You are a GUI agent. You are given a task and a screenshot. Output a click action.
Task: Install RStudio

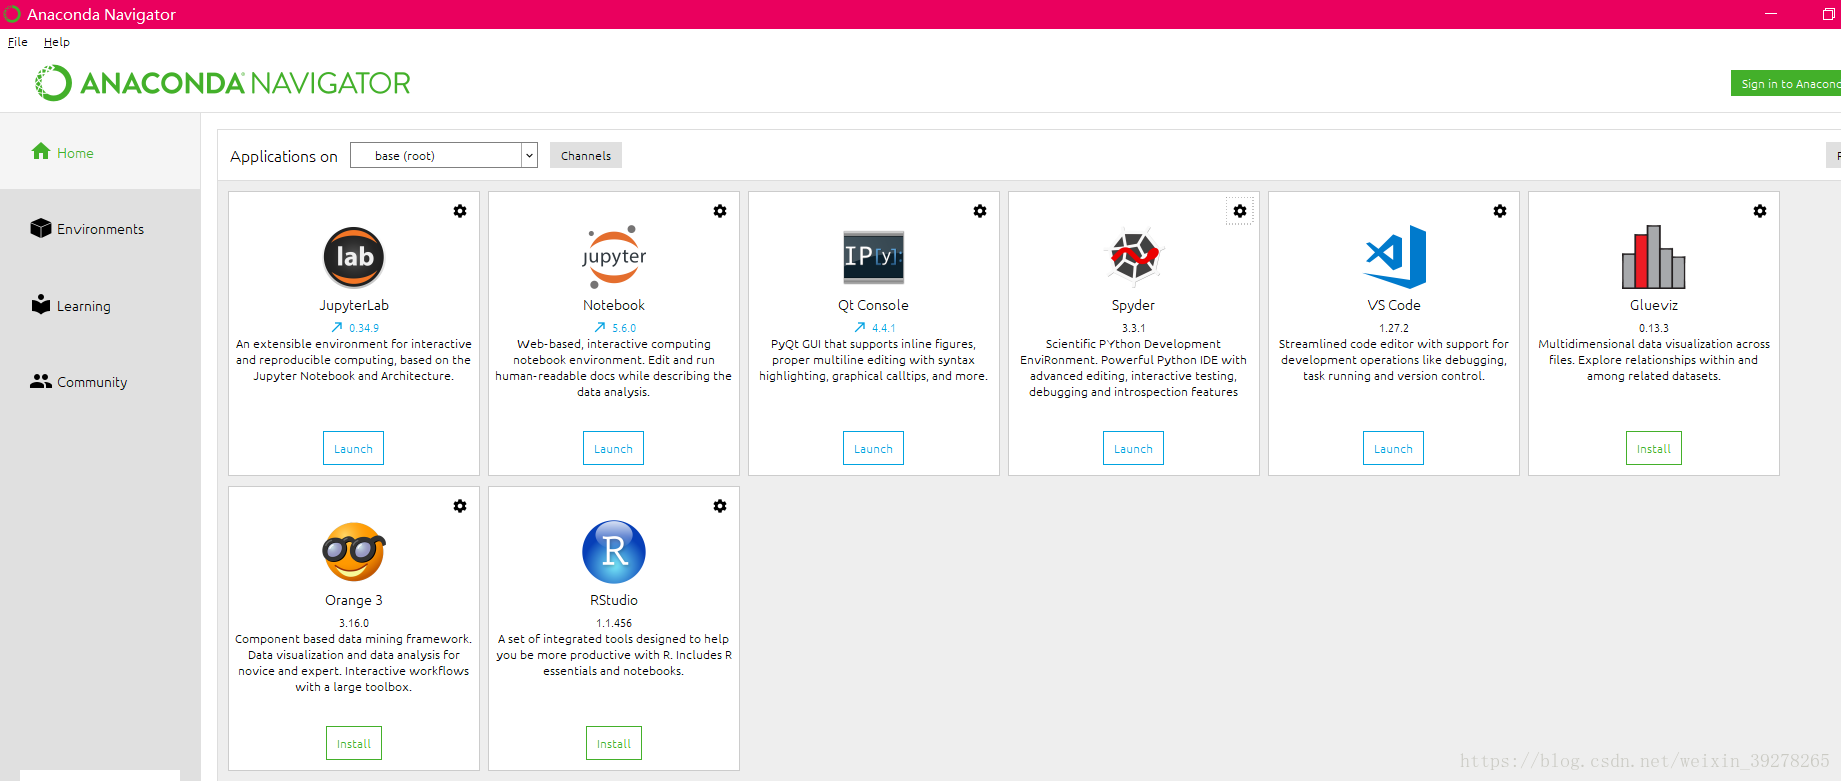[x=614, y=743]
